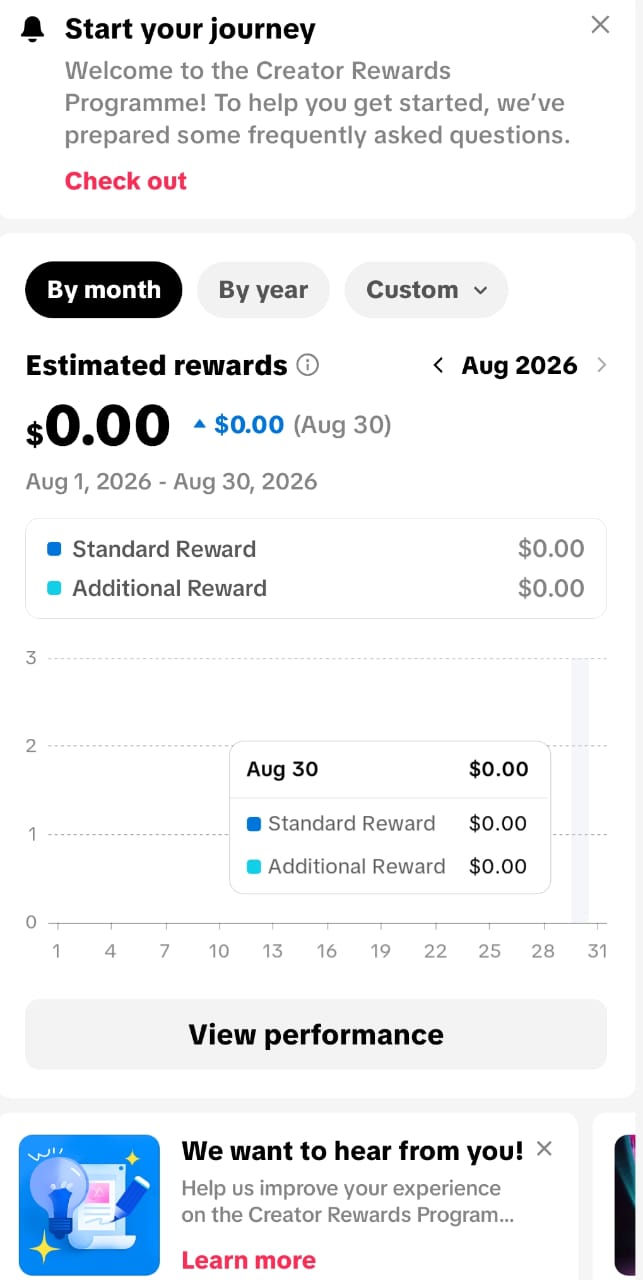Click the Estimated rewards info icon
This screenshot has height=1280, width=643.
308,365
